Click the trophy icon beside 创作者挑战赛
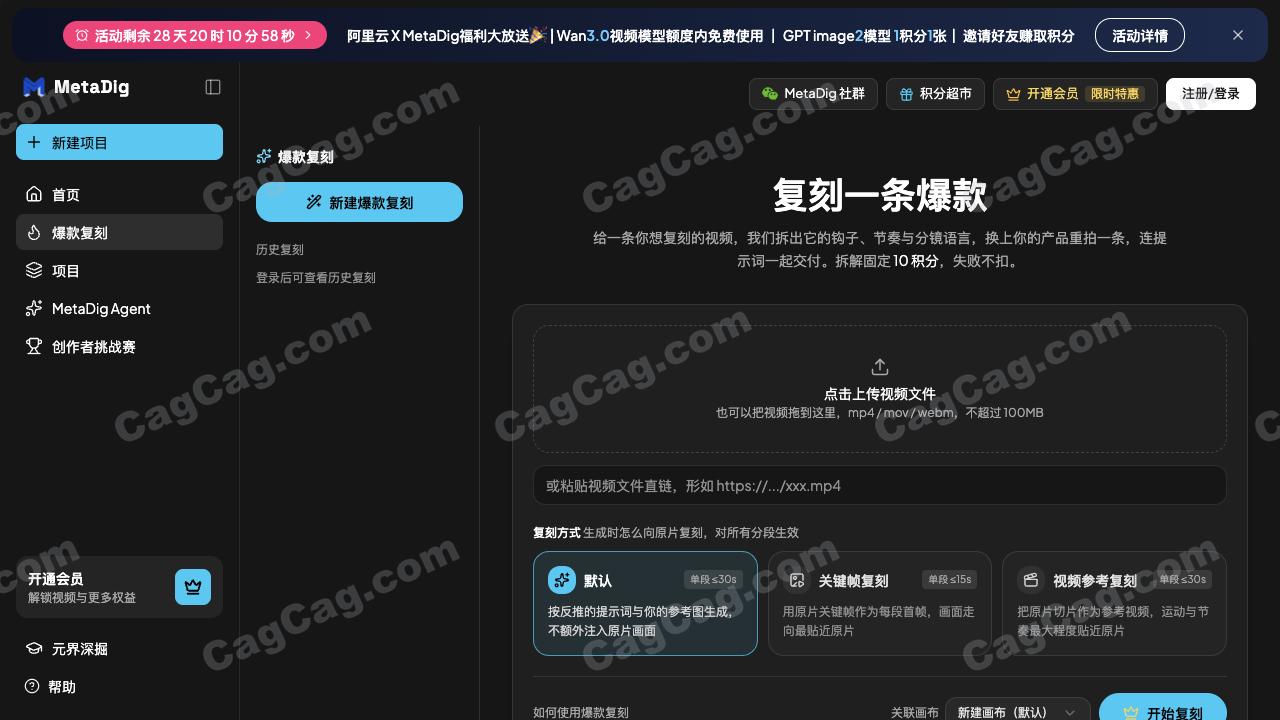Screen dimensions: 1280x720 [34, 346]
